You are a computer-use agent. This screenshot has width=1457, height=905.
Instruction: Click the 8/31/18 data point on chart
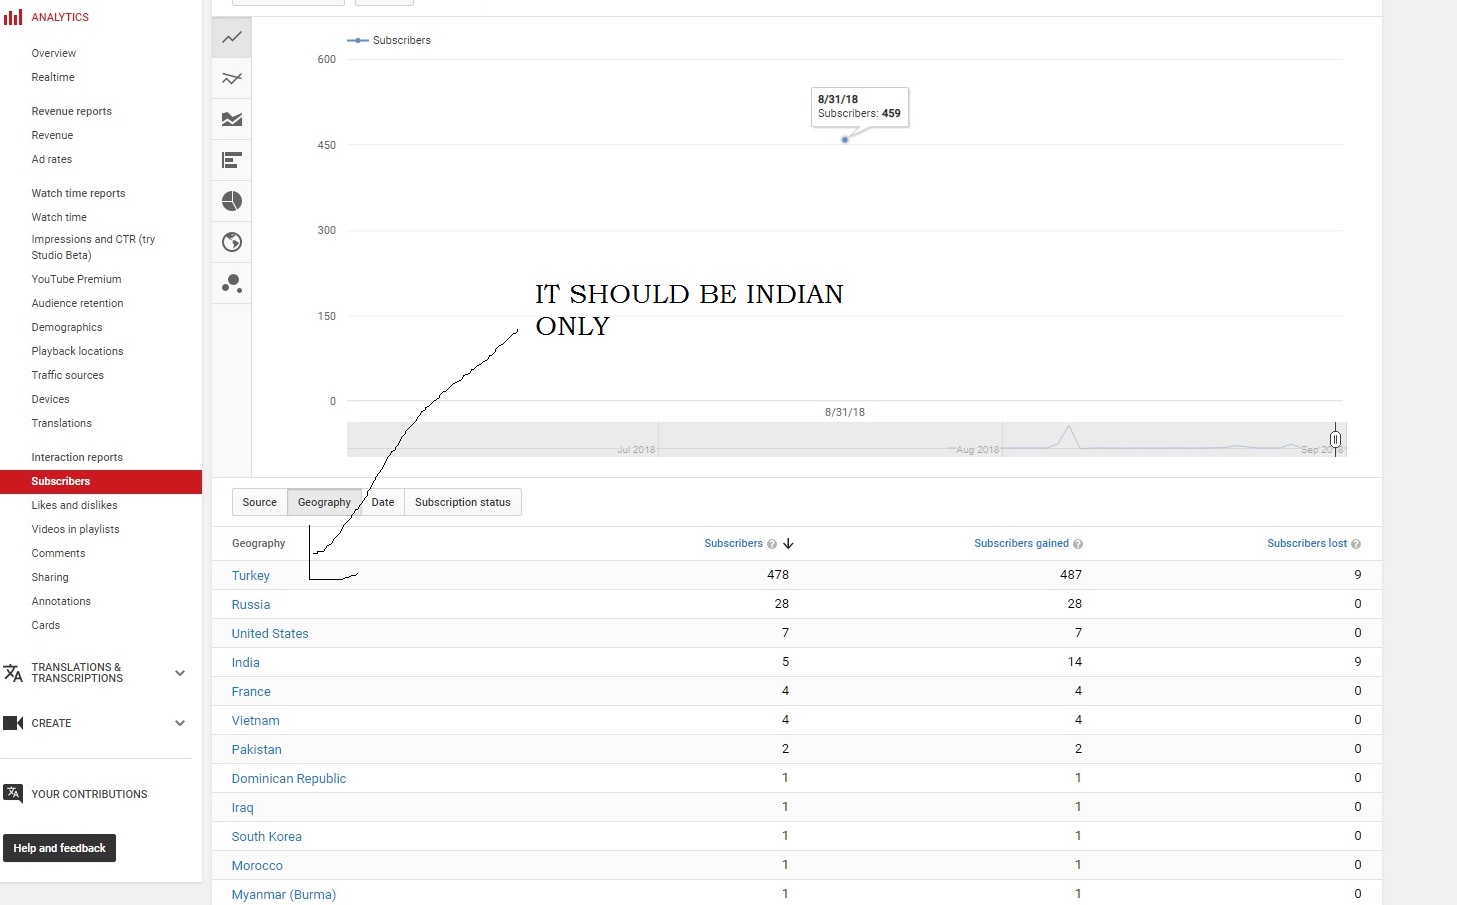click(845, 140)
